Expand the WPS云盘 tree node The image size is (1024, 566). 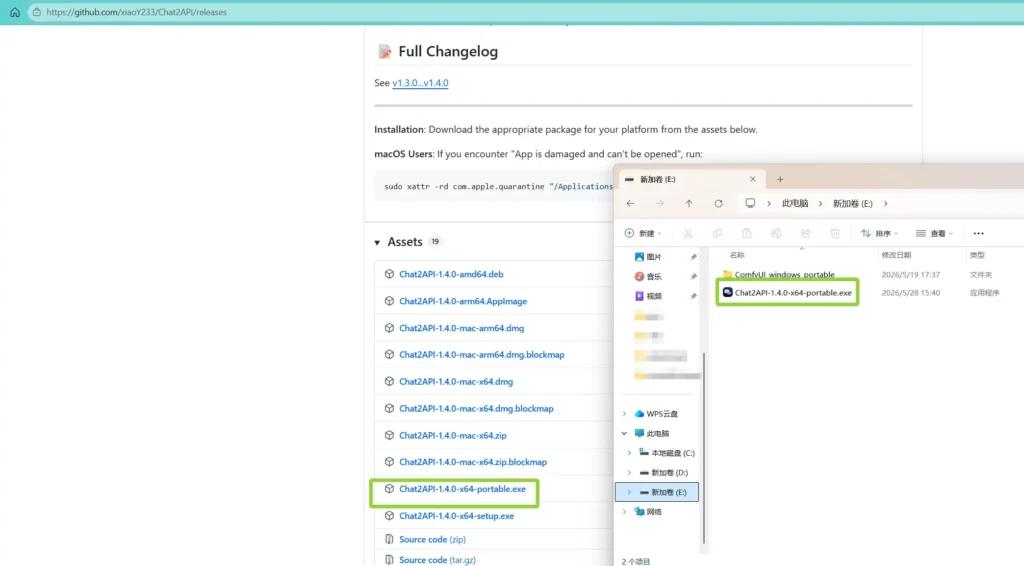[x=624, y=414]
